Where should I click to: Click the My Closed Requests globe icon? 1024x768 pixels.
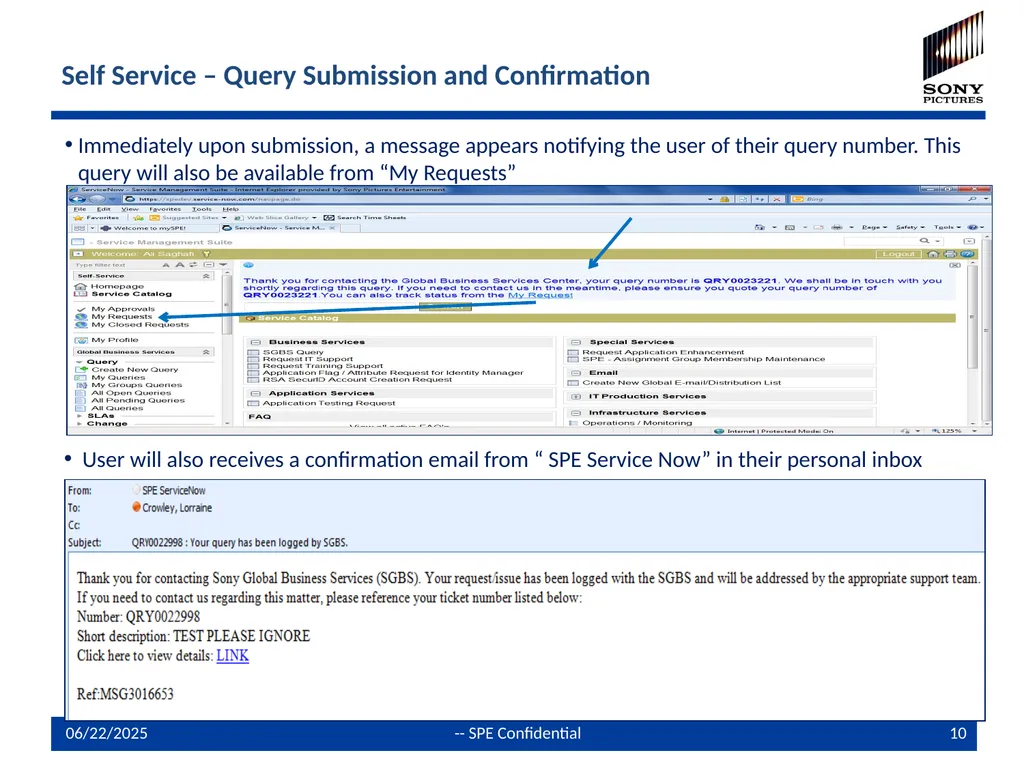pos(81,325)
